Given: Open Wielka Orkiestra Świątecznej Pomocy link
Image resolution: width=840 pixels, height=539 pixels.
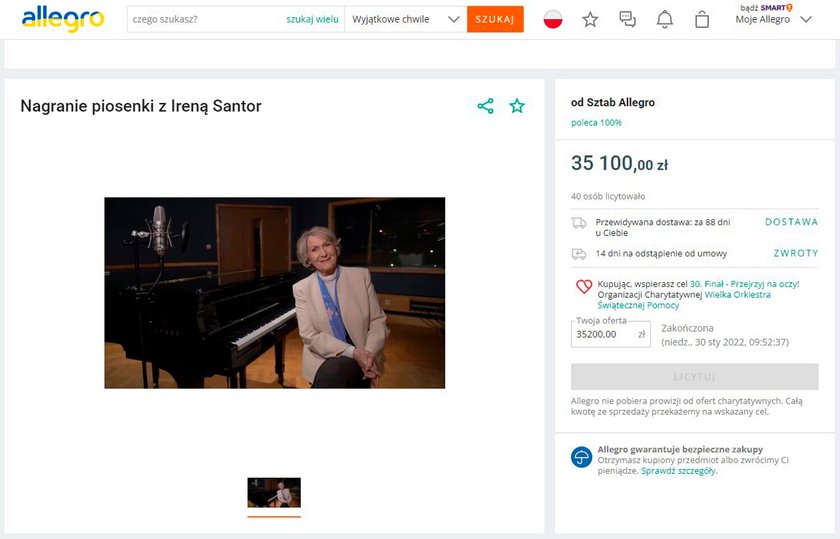Looking at the screenshot, I should 684,300.
